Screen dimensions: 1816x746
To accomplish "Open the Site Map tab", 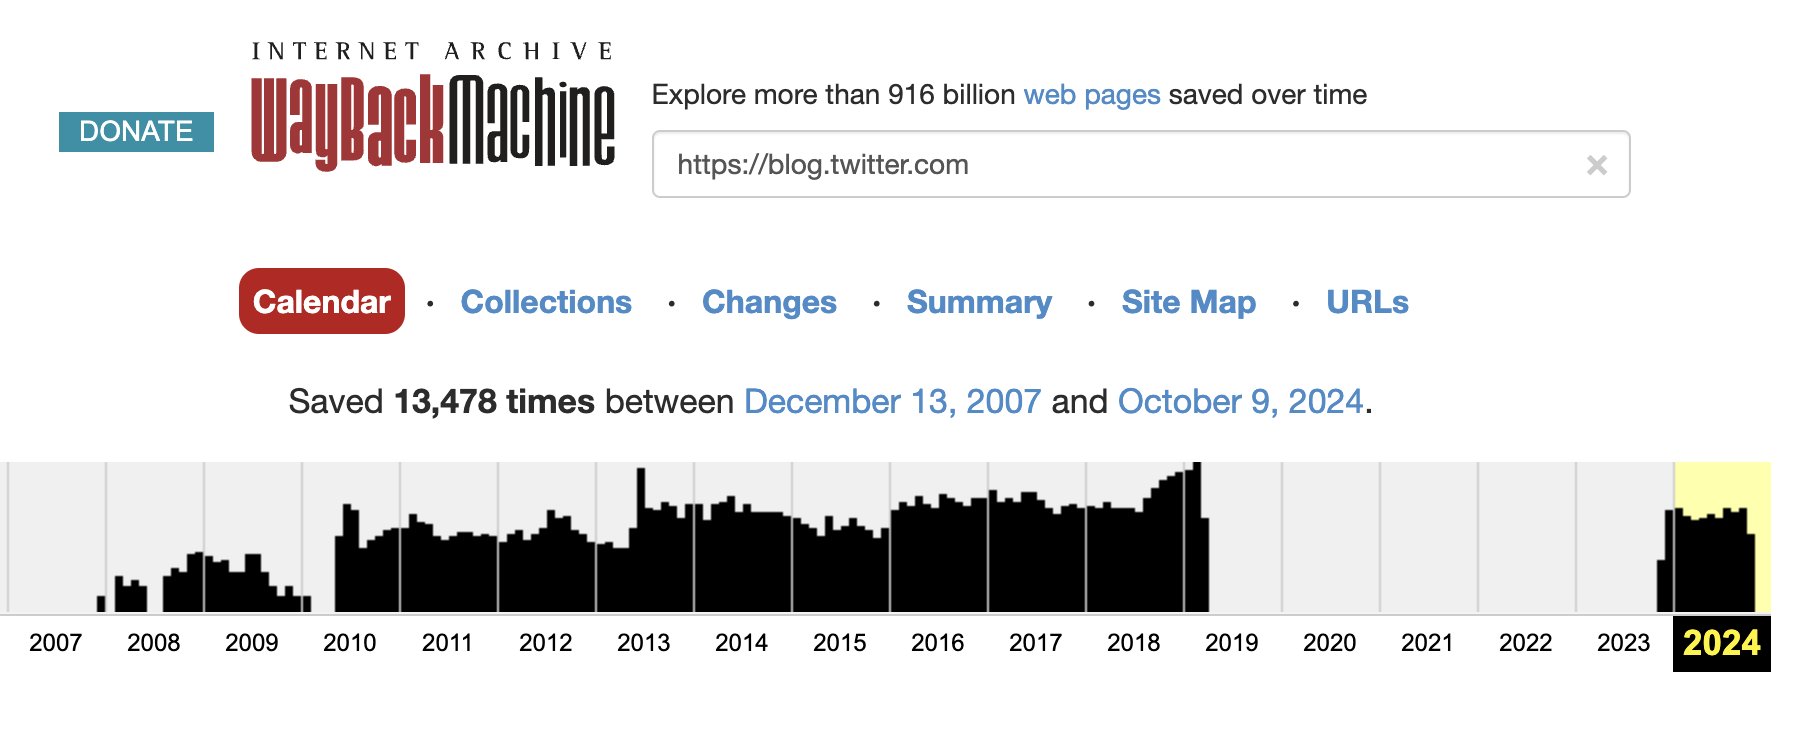I will [x=1188, y=302].
